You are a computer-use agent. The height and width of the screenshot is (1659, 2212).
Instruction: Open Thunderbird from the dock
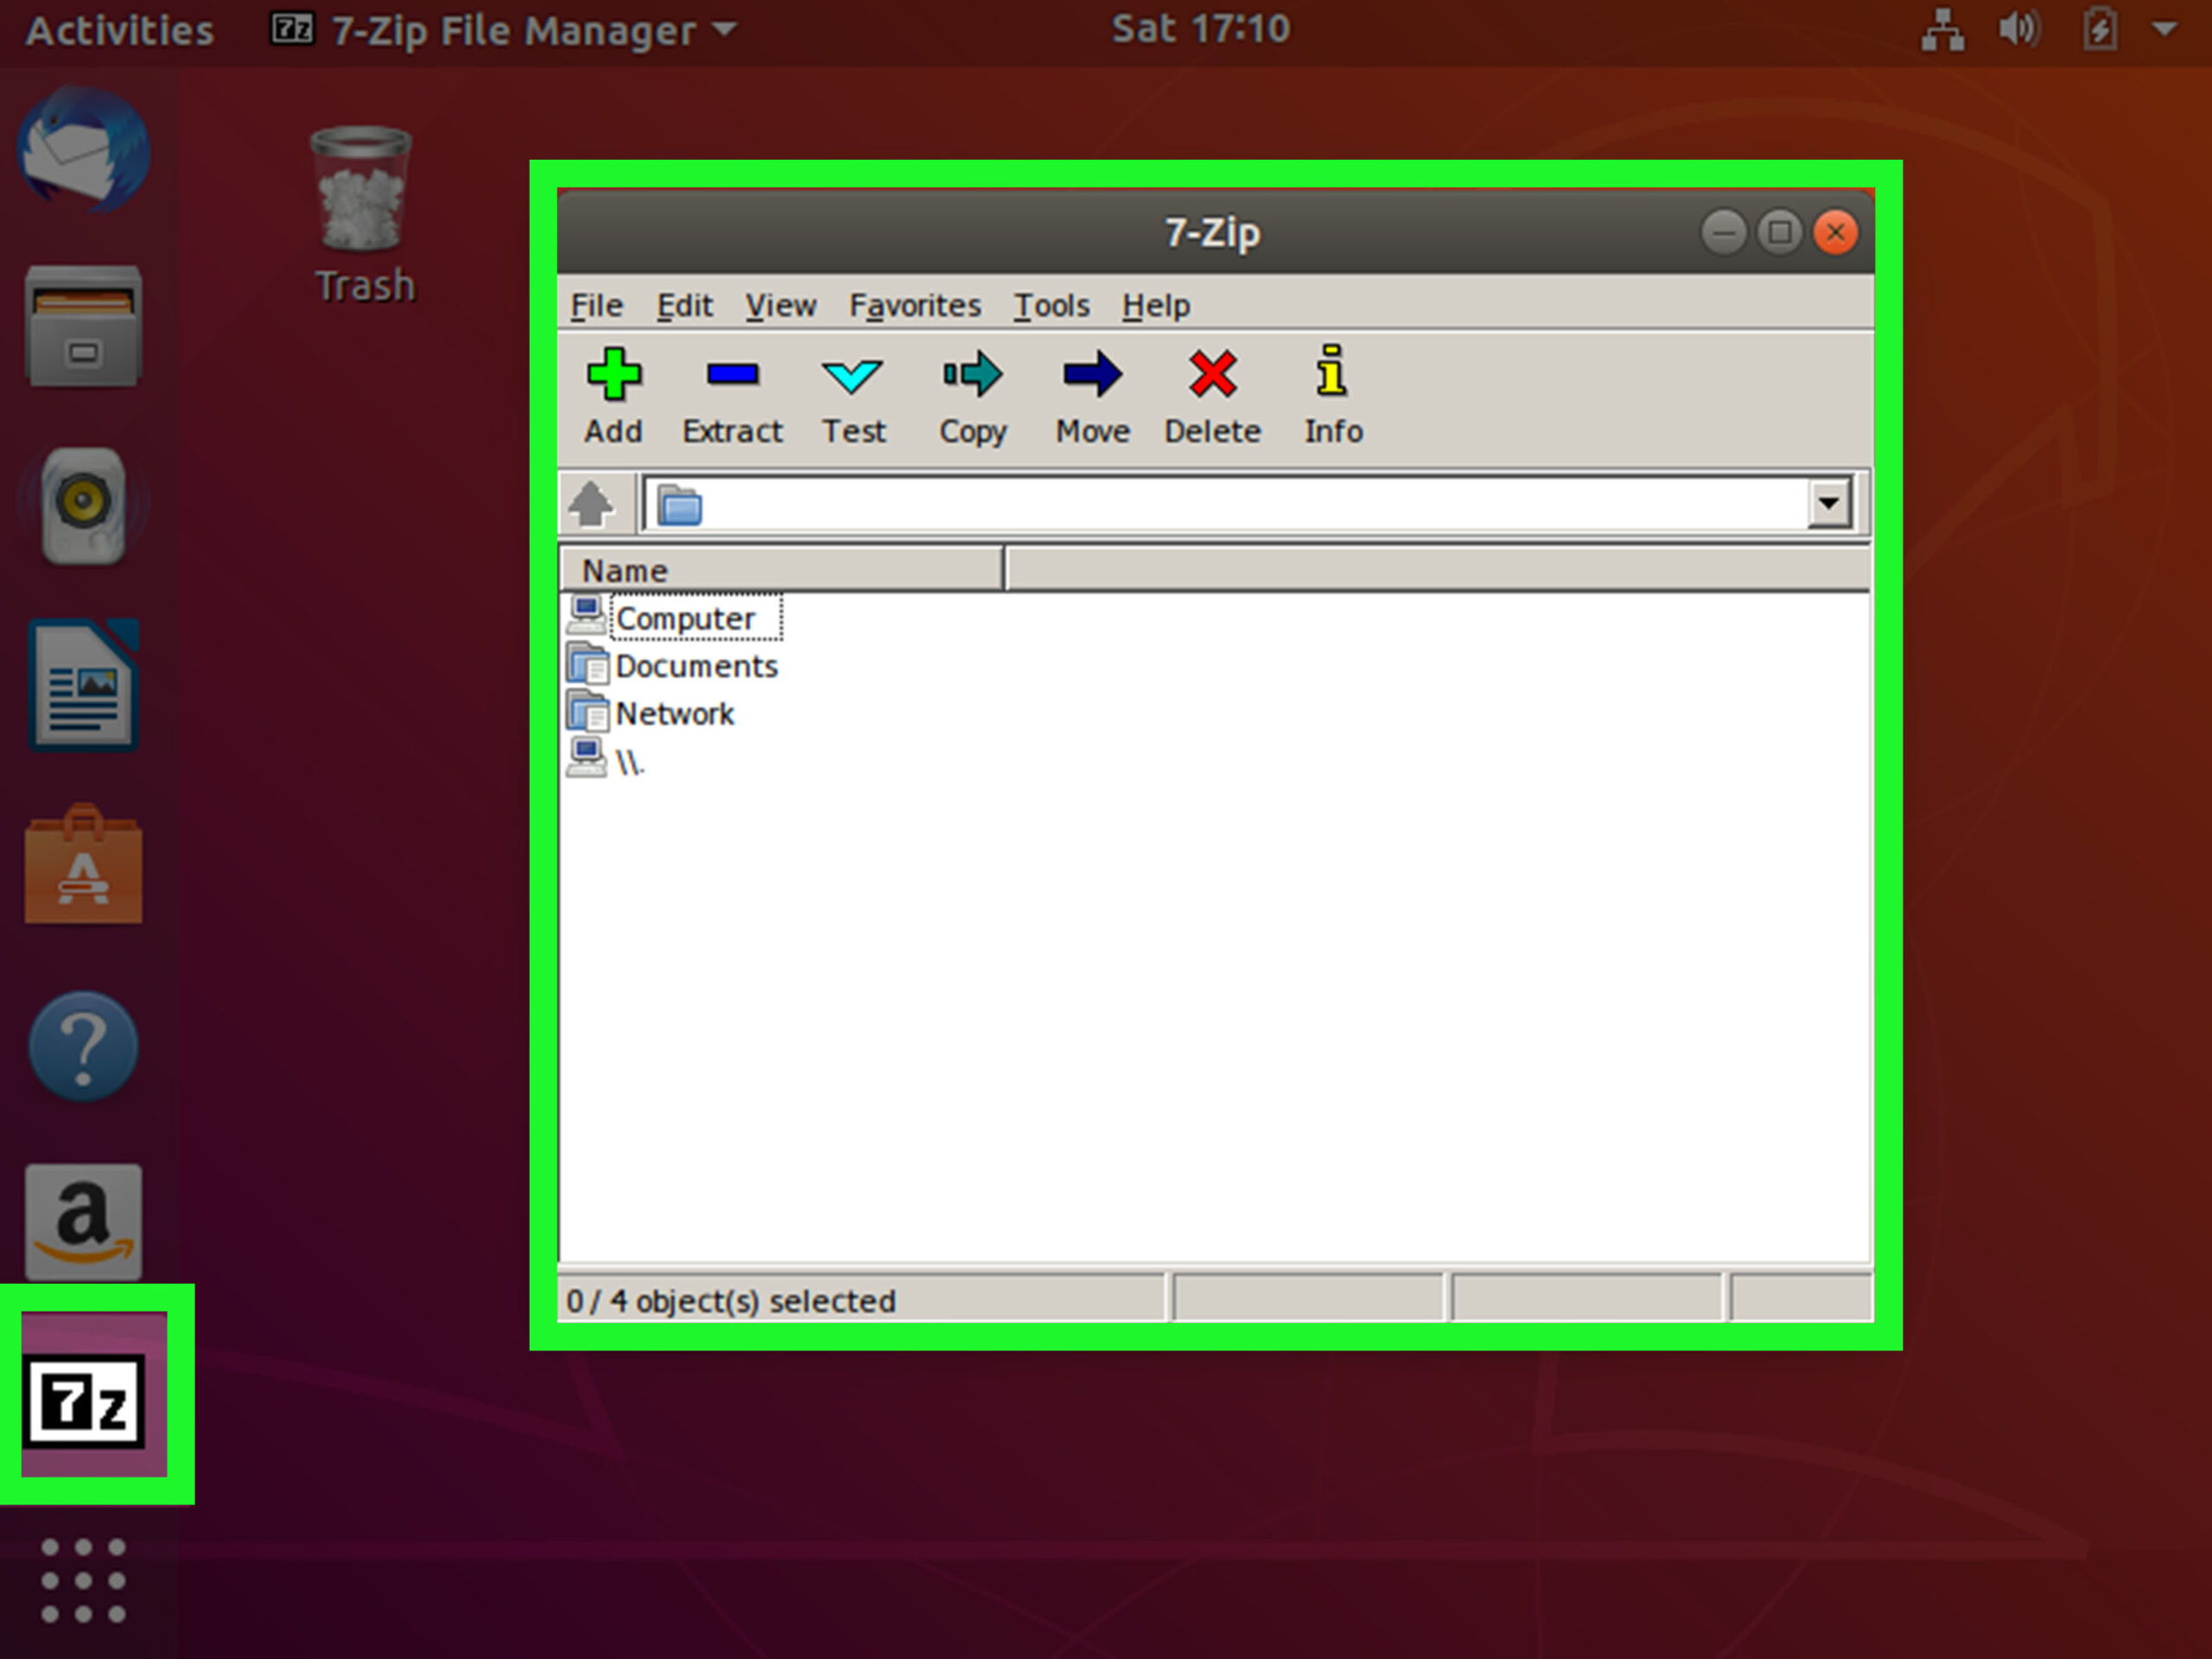tap(84, 152)
